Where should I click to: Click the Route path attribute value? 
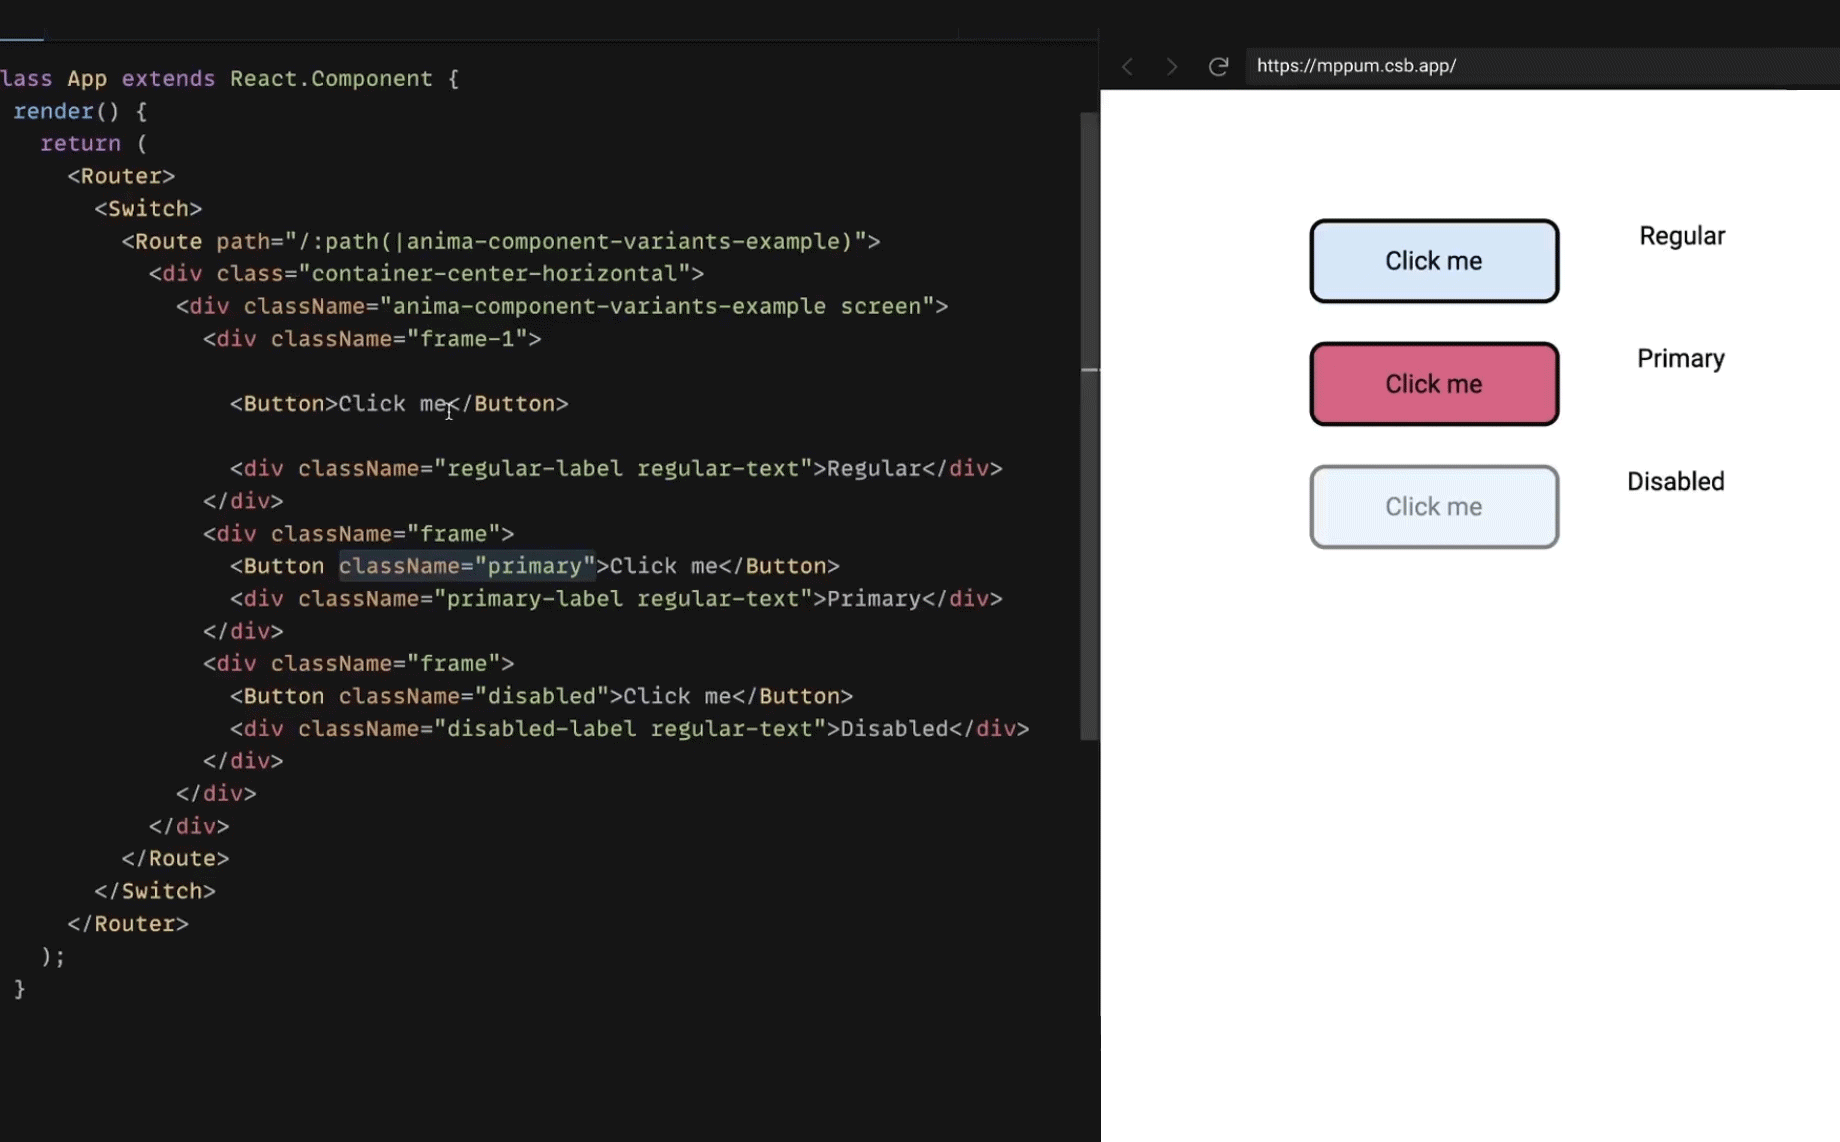(575, 242)
